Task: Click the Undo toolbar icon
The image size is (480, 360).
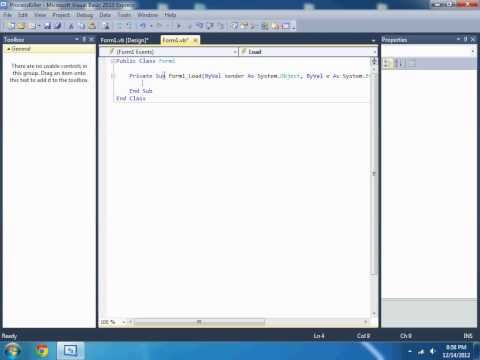Action: click(143, 26)
